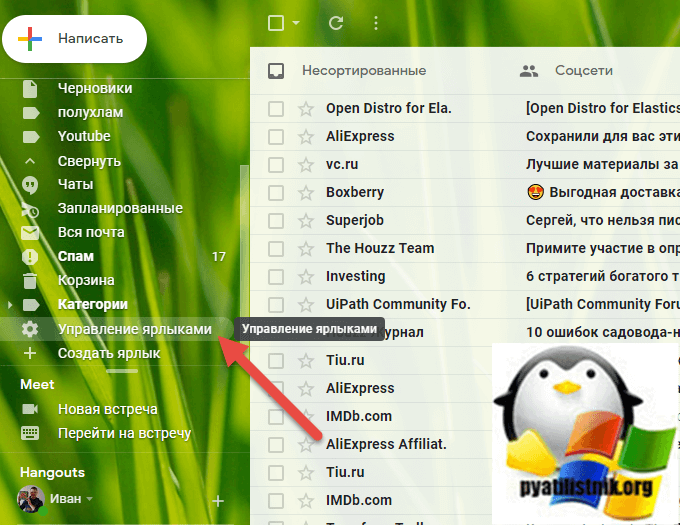680x525 pixels.
Task: Collapse the list with Свернуть
Action: coord(89,161)
